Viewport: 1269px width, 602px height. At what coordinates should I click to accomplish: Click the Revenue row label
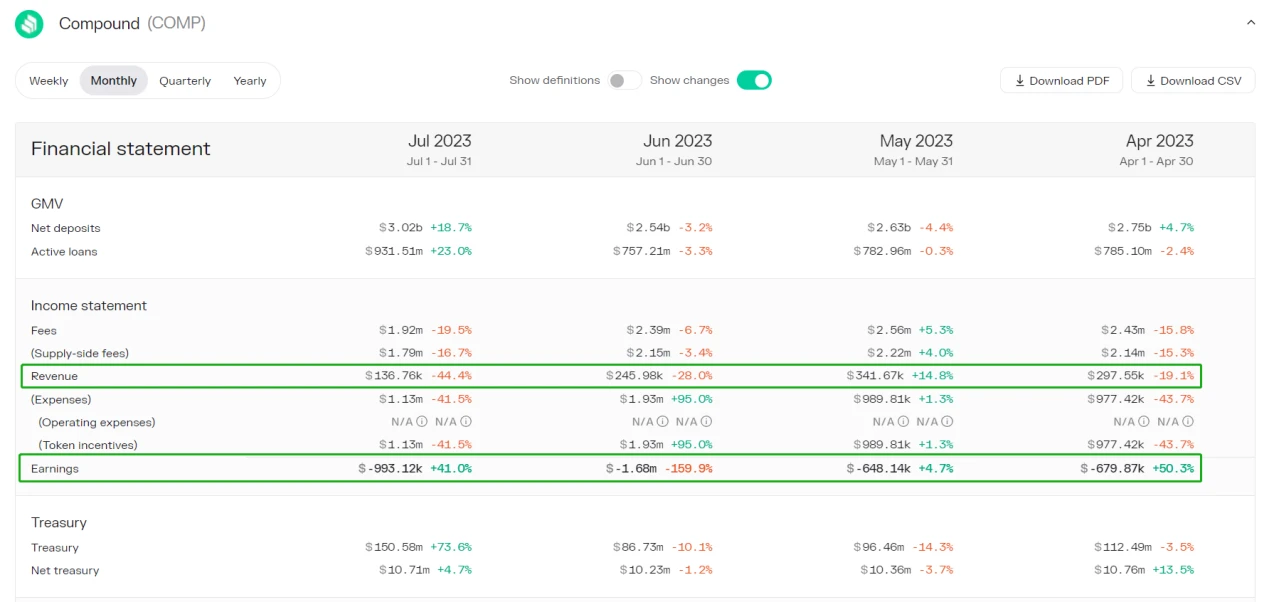pyautogui.click(x=54, y=376)
